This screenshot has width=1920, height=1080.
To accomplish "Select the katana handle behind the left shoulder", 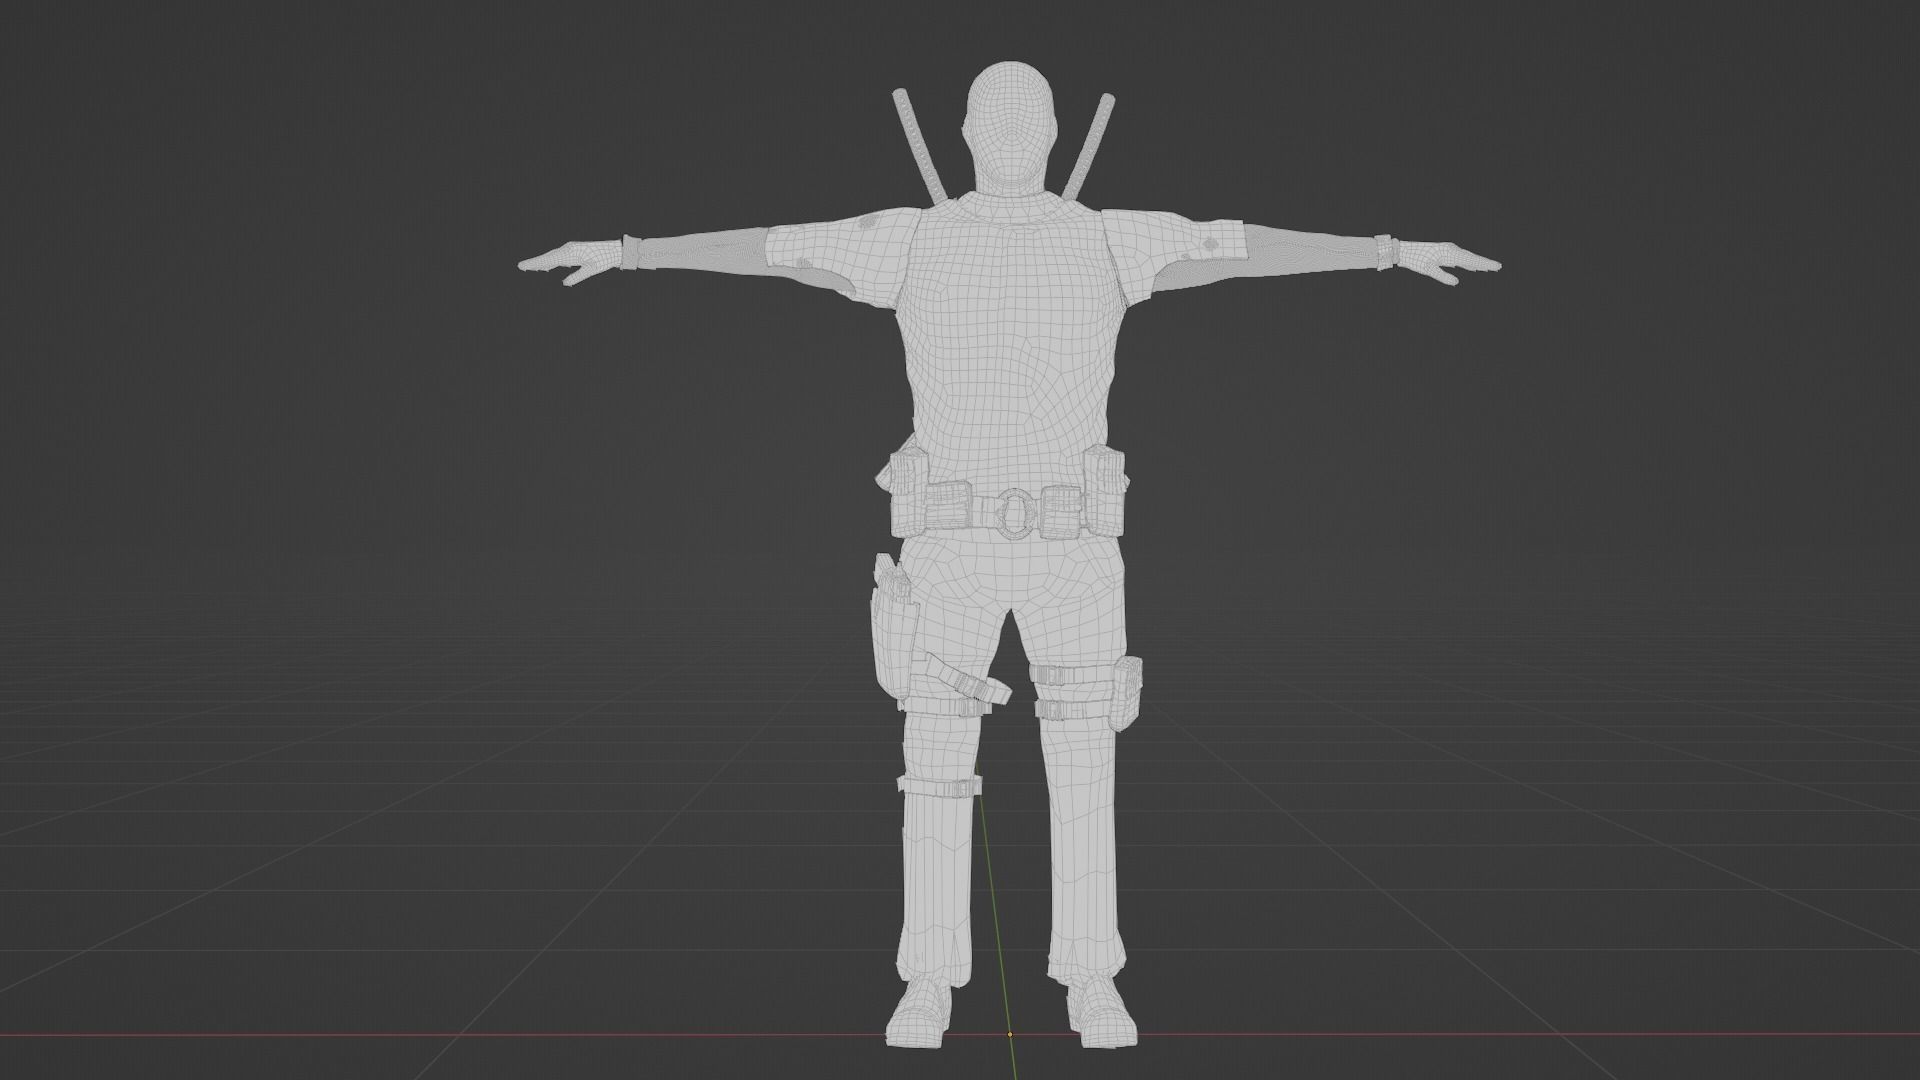I will coord(920,145).
